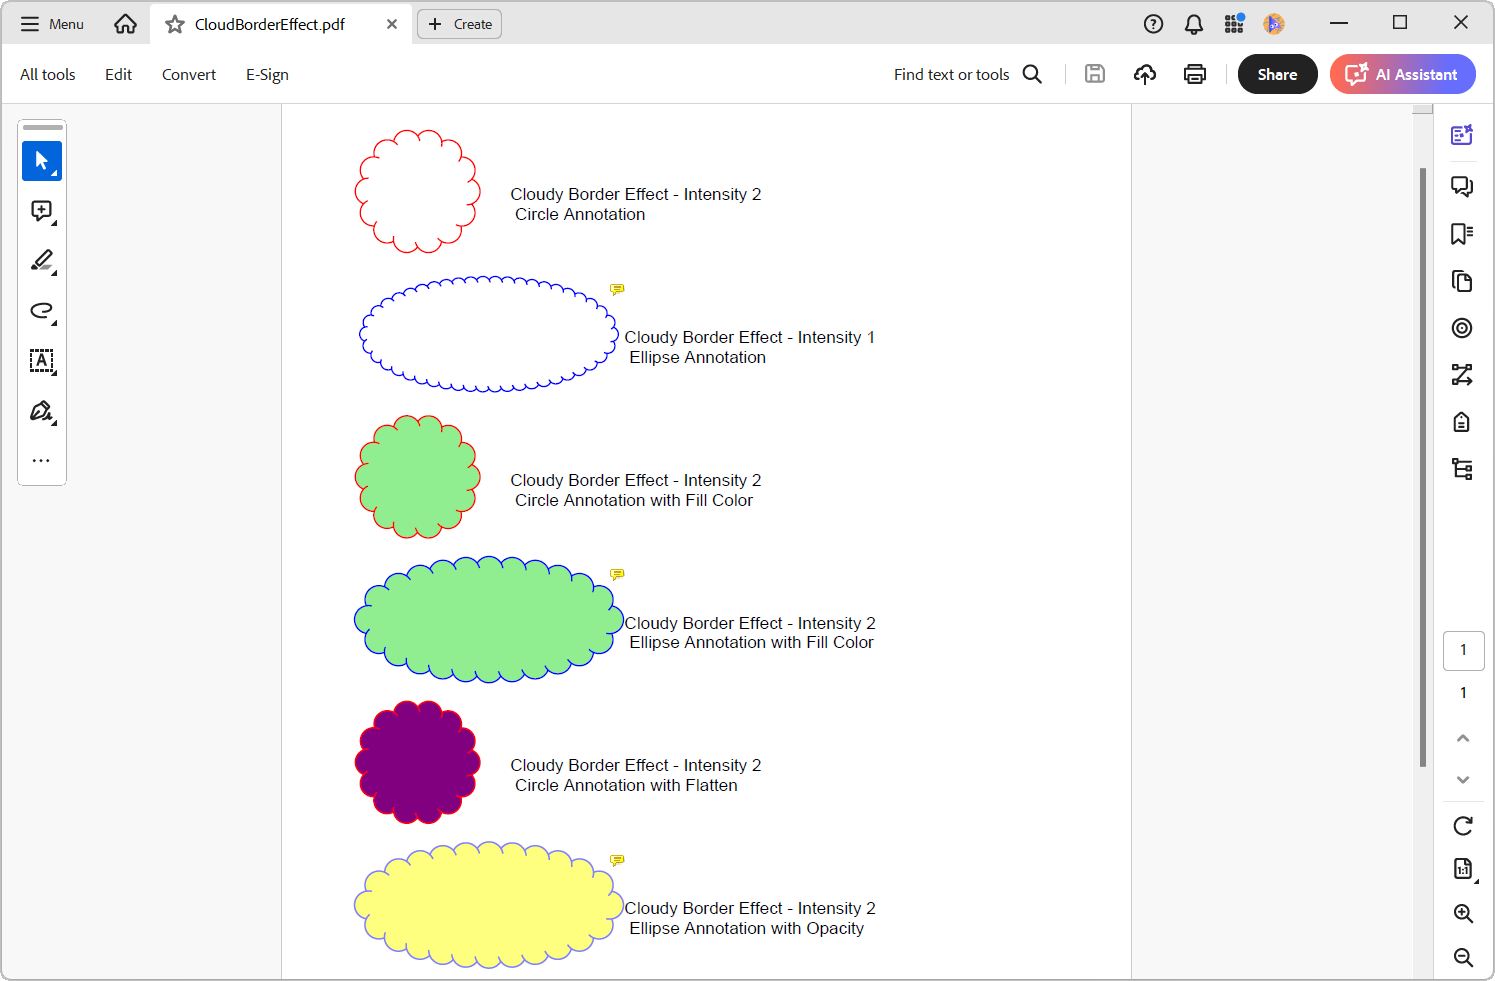This screenshot has width=1495, height=981.
Task: Go to previous page with up chevron
Action: 1463,738
